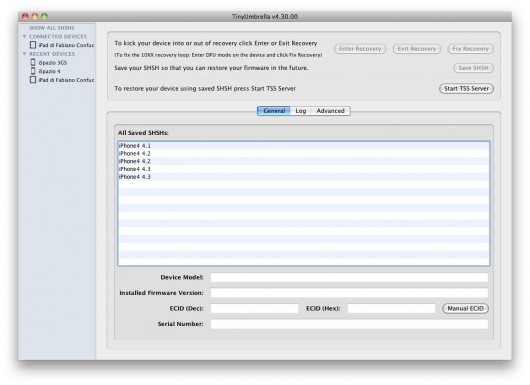This screenshot has width=530, height=385.
Task: Click the Manual ECID button
Action: 465,308
